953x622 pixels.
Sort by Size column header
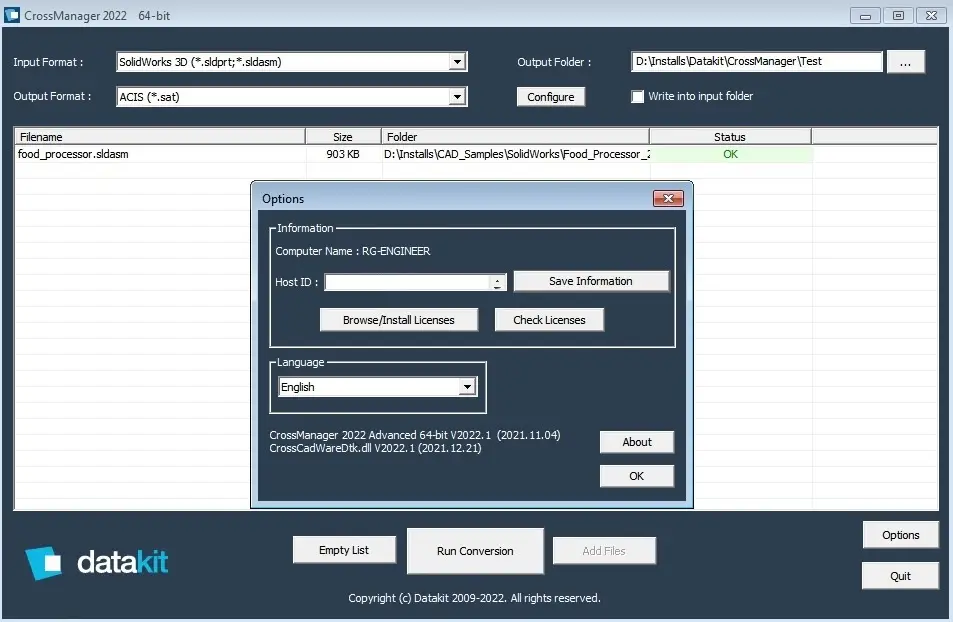coord(343,137)
